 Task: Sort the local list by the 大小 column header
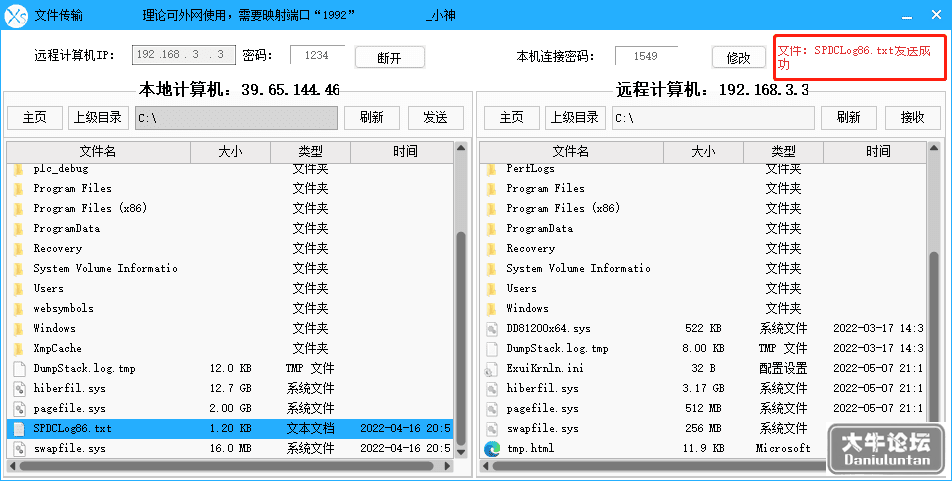231,151
